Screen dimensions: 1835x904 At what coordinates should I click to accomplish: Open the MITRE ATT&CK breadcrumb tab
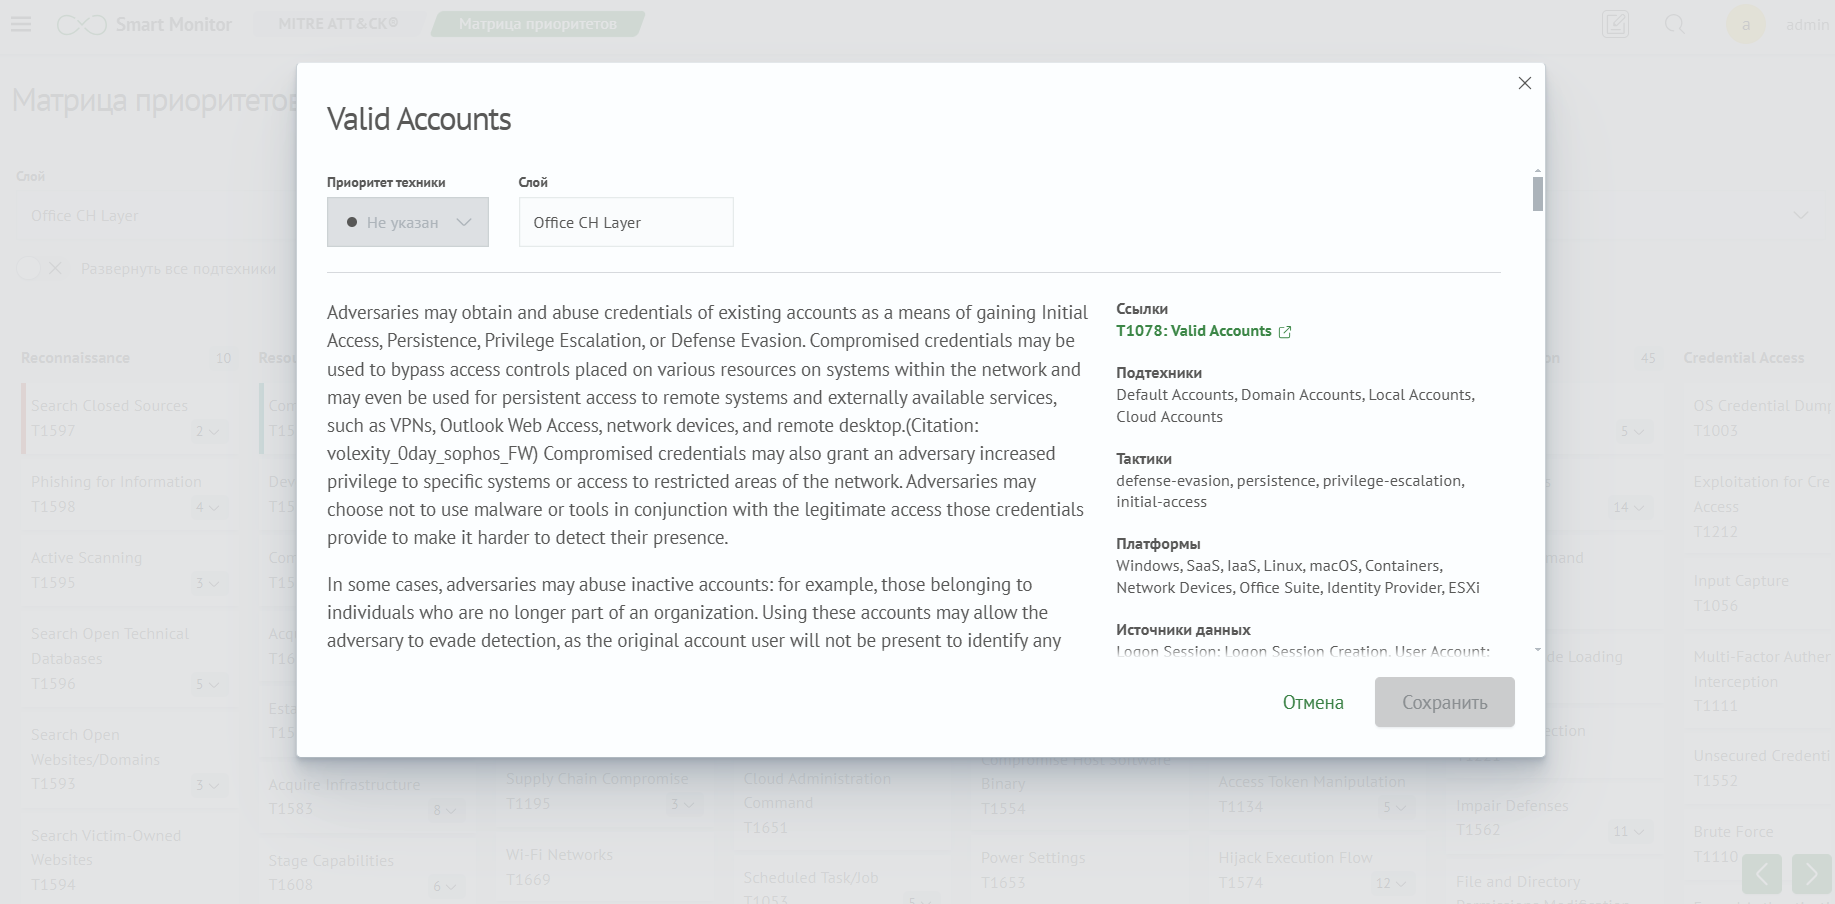point(338,23)
